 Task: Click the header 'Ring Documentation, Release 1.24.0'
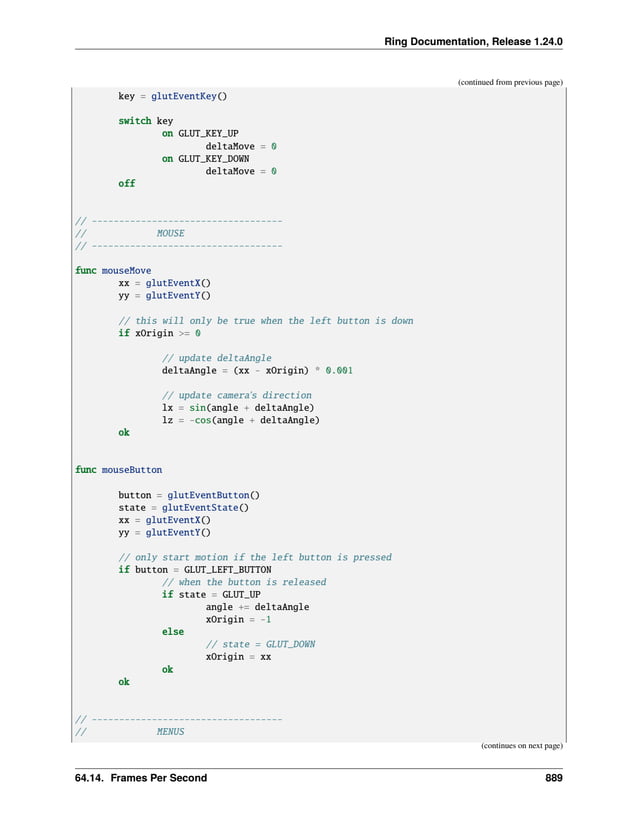click(x=473, y=42)
